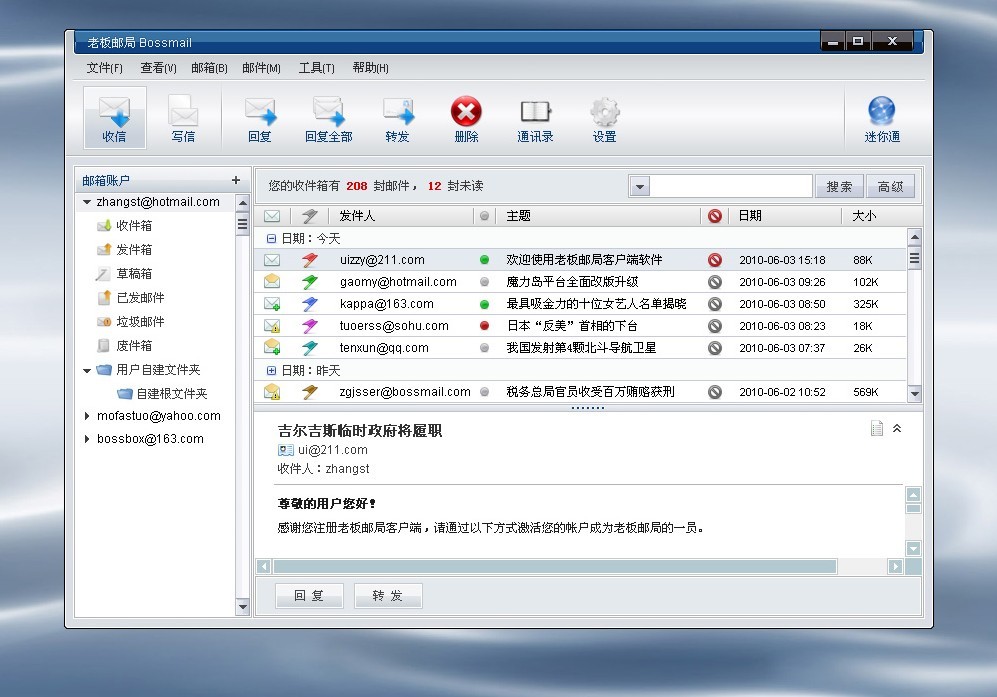This screenshot has width=997, height=697.
Task: Open the 工具(T) menu
Action: pyautogui.click(x=317, y=67)
